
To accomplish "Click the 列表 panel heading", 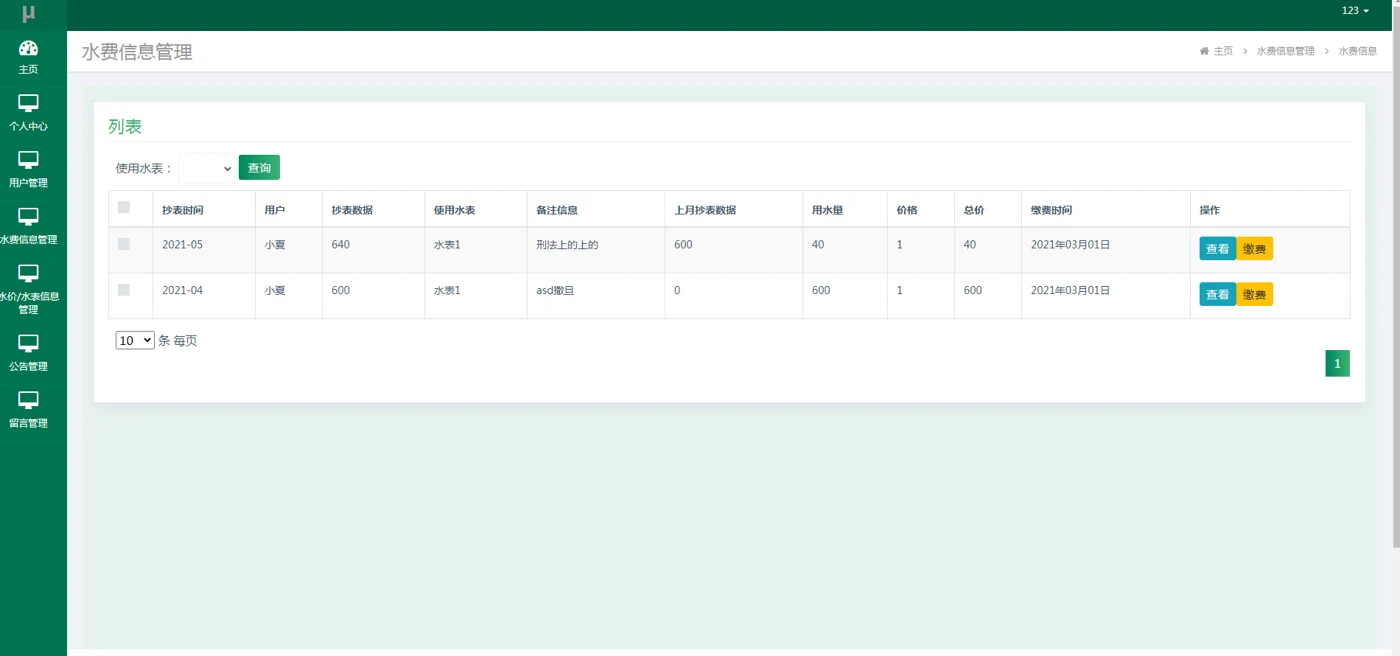I will 125,126.
